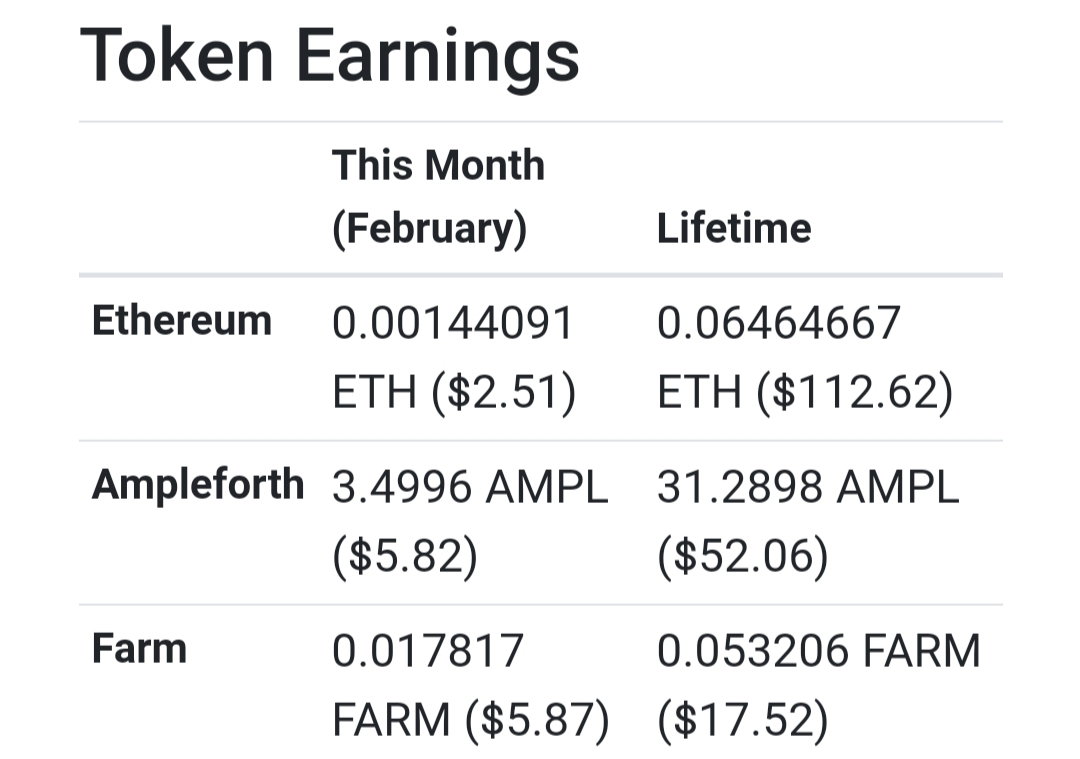The height and width of the screenshot is (759, 1080).
Task: Select Ethereum lifetime amount 0.06464667
Action: tap(778, 322)
